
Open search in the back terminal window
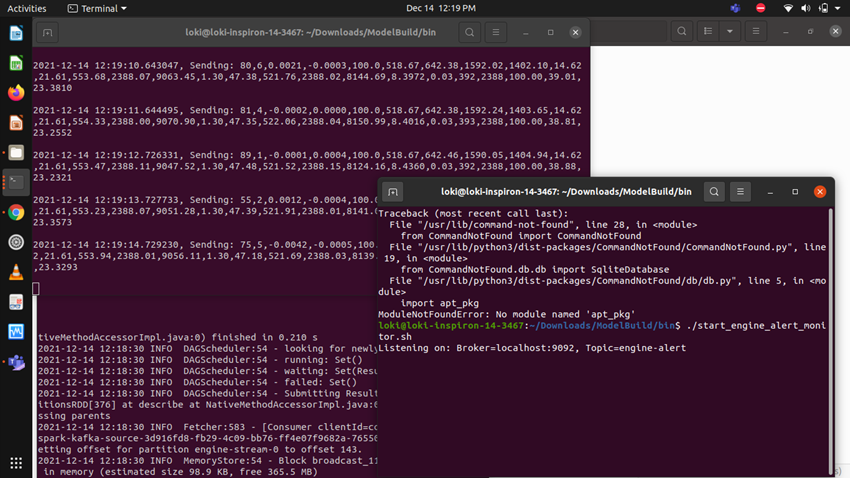tap(469, 33)
